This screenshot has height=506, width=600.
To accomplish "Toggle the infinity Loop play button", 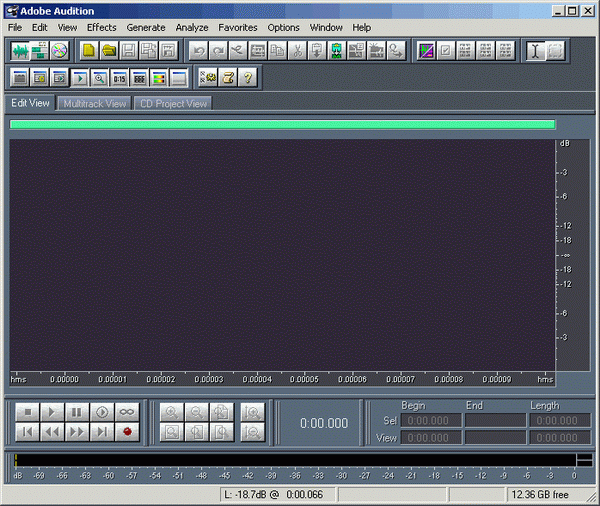I will pos(127,412).
